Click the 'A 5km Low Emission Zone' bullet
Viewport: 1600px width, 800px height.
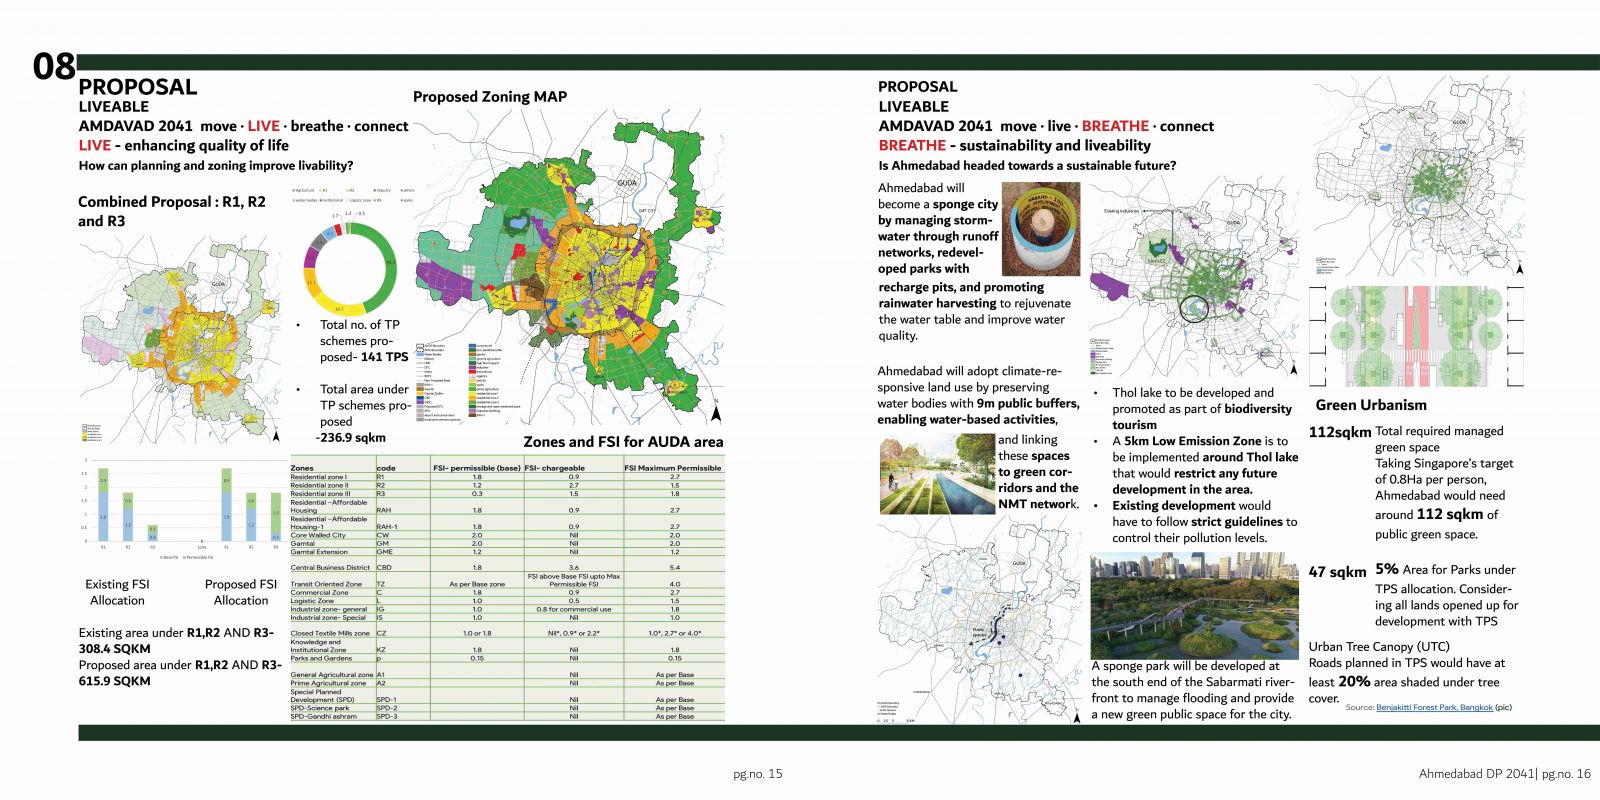pos(1205,465)
